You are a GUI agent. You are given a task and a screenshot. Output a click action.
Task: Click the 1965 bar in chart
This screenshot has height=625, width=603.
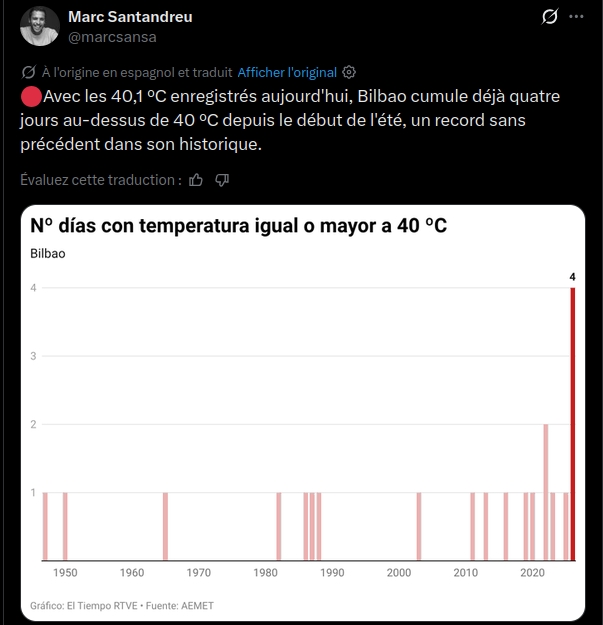pyautogui.click(x=165, y=527)
